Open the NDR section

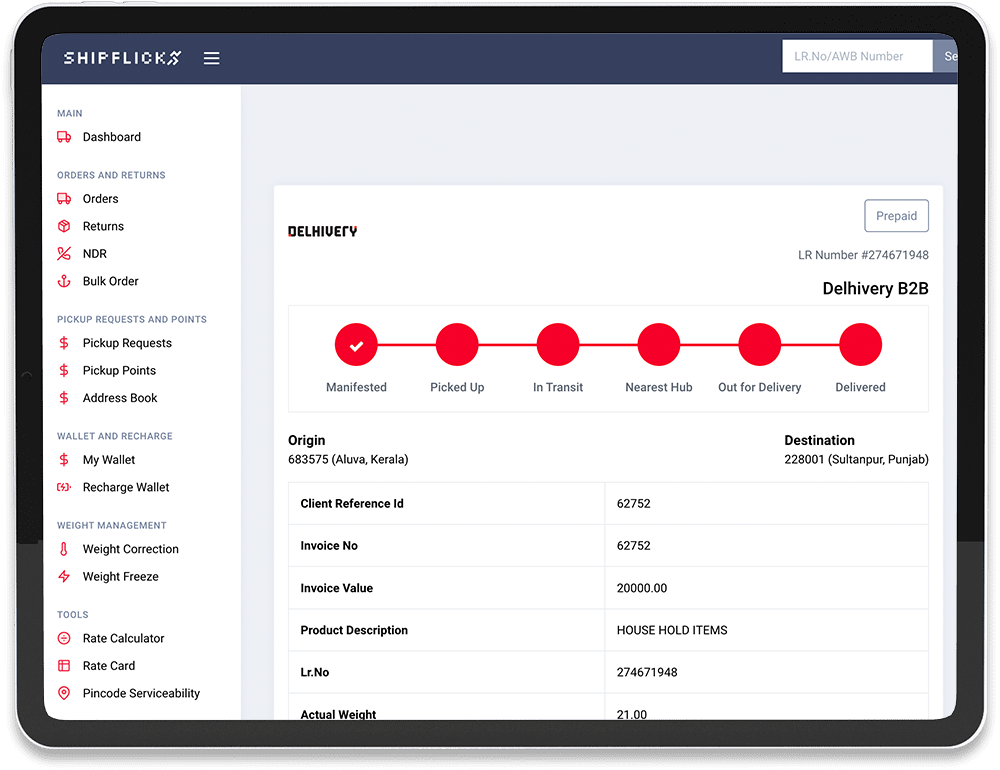point(94,253)
